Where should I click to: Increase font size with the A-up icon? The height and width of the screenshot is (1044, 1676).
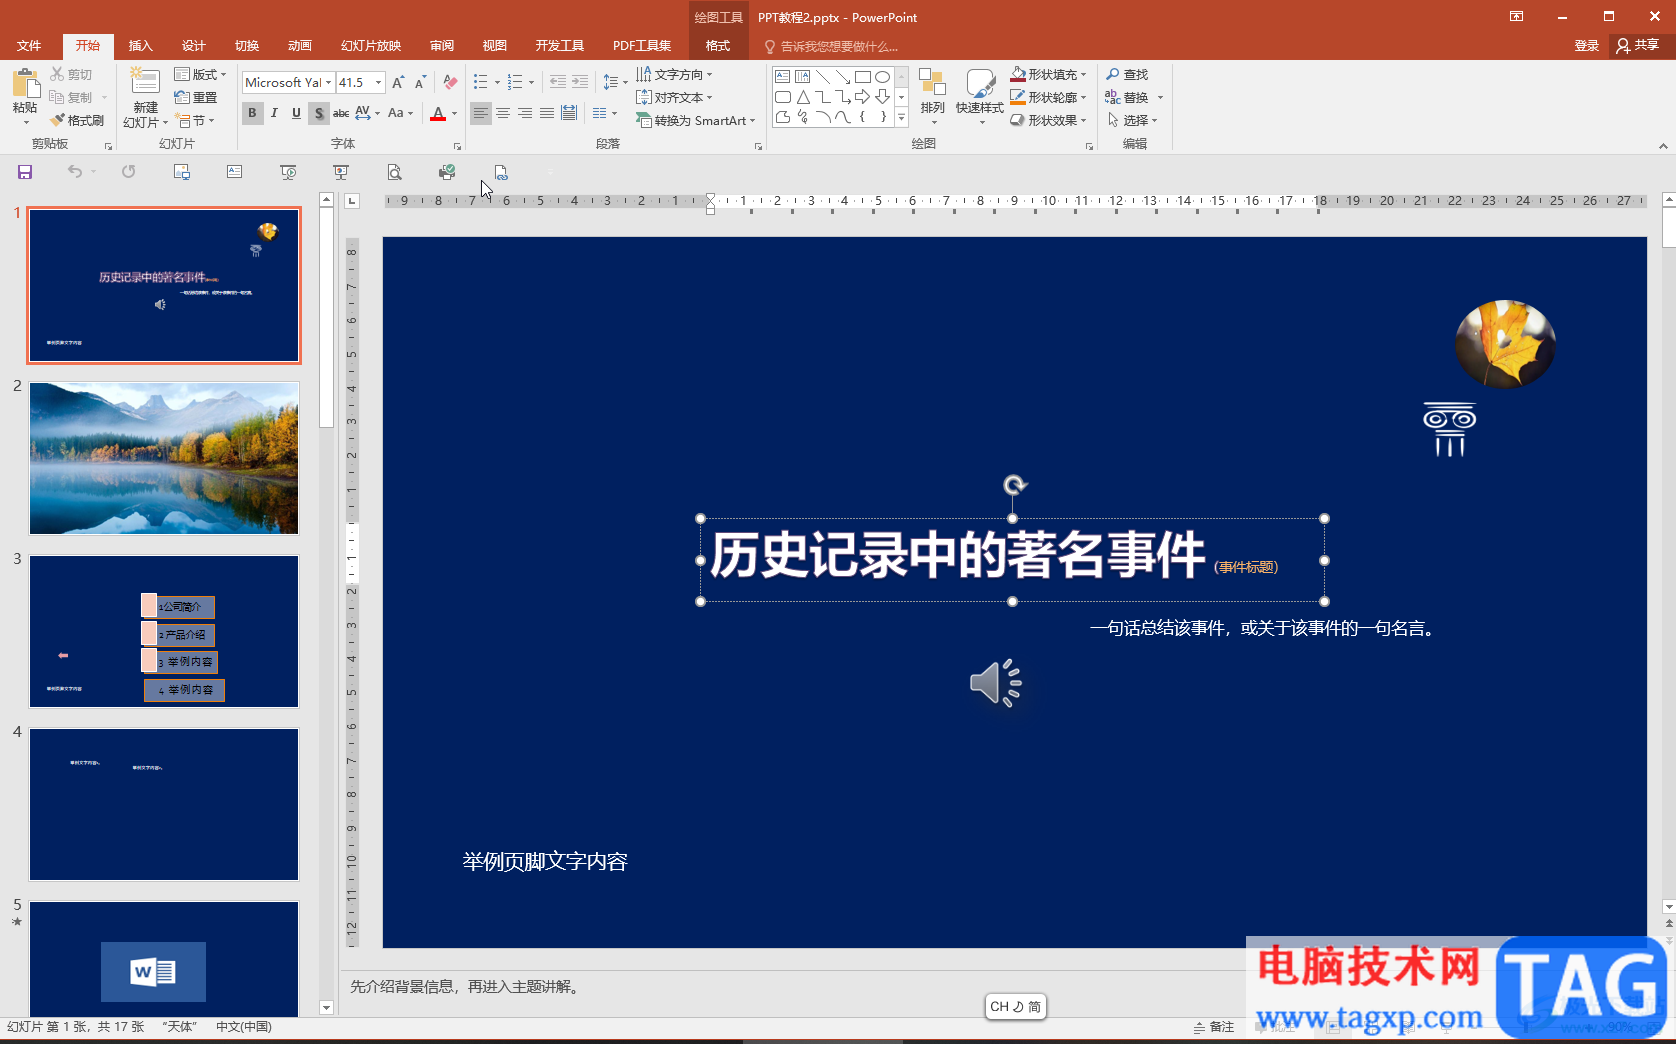398,83
